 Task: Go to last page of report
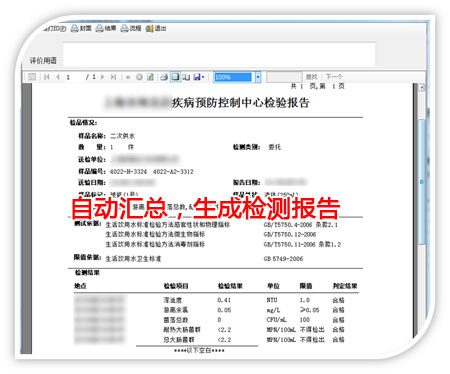click(113, 77)
